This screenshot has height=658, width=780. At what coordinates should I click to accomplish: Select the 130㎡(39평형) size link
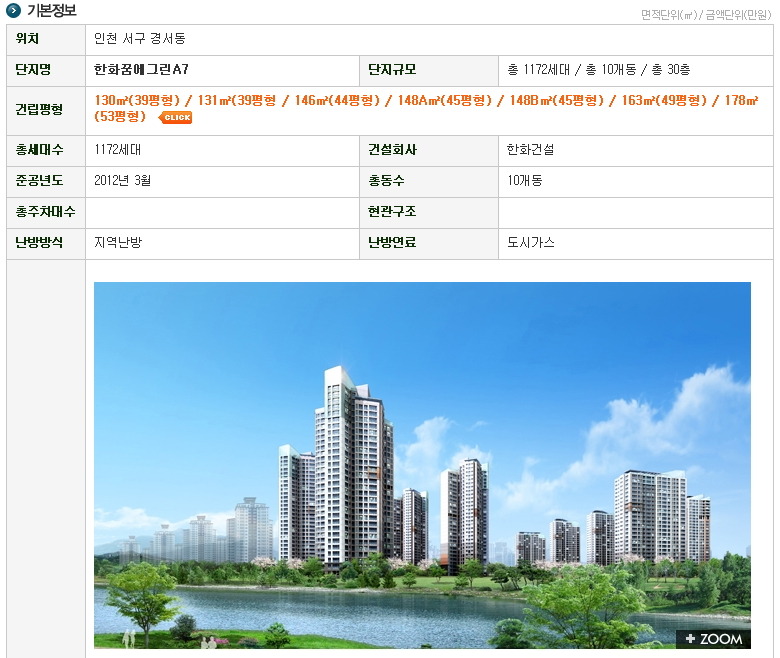tap(137, 100)
